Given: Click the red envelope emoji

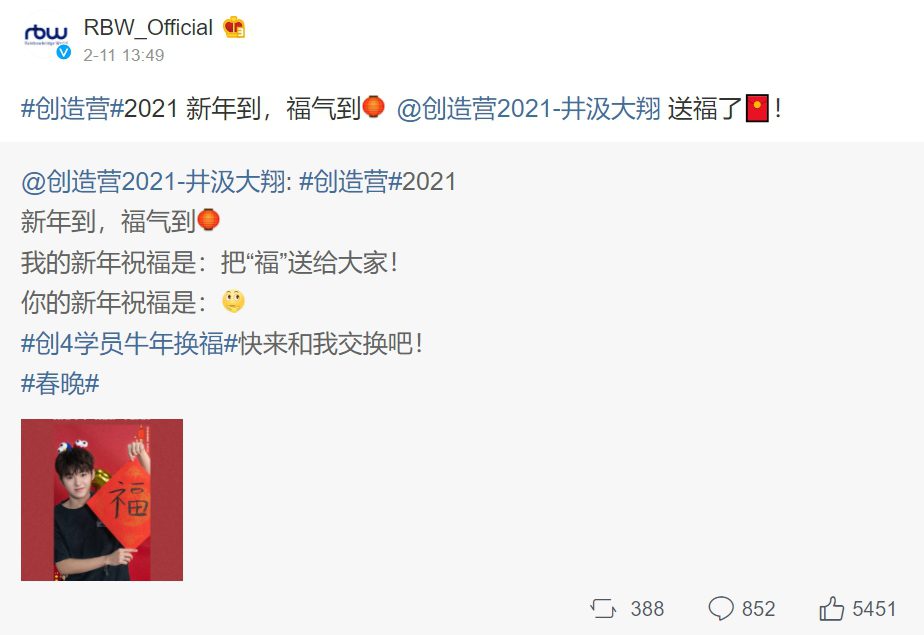Looking at the screenshot, I should pyautogui.click(x=757, y=108).
